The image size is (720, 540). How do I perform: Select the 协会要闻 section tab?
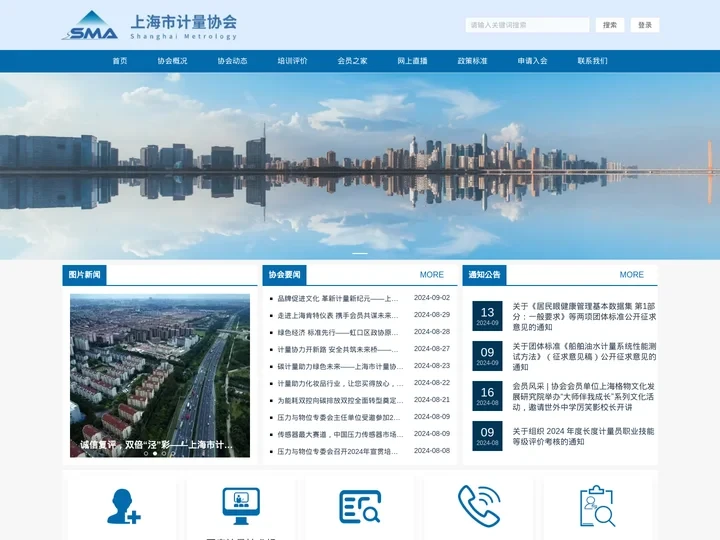point(284,275)
